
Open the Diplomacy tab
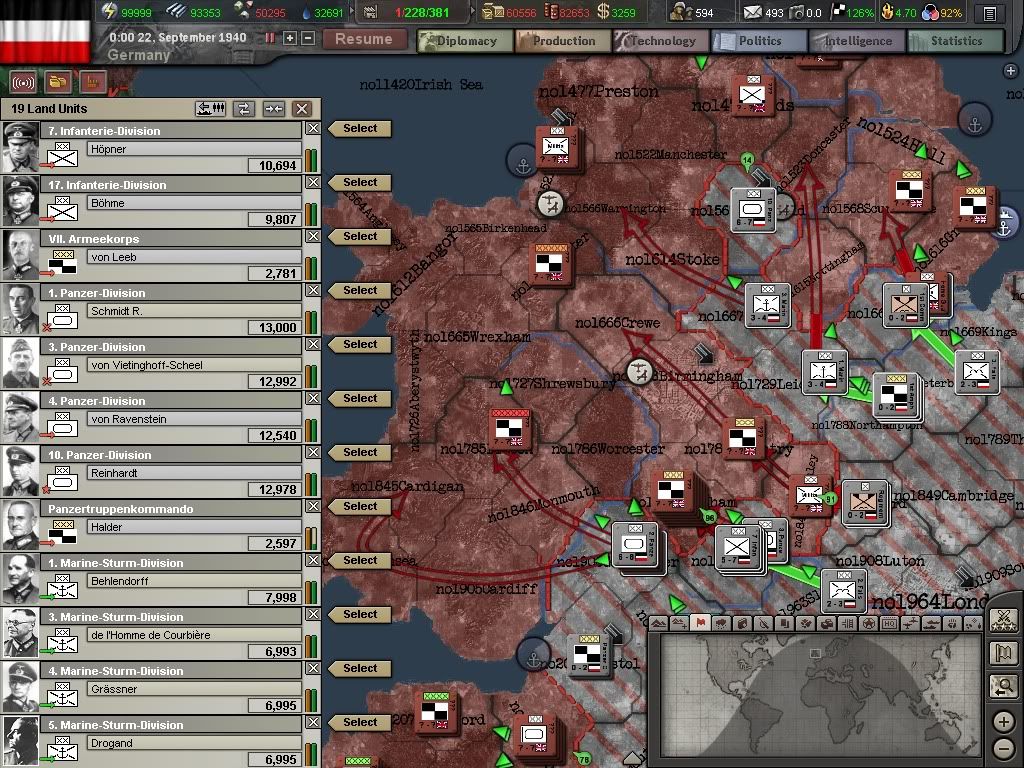click(465, 41)
